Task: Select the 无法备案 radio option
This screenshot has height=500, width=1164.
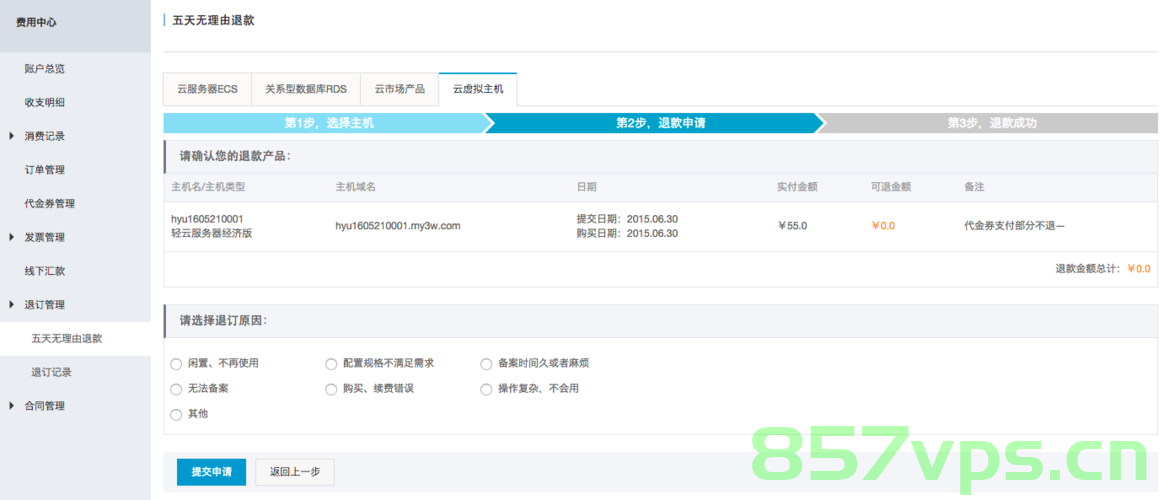Action: point(176,389)
